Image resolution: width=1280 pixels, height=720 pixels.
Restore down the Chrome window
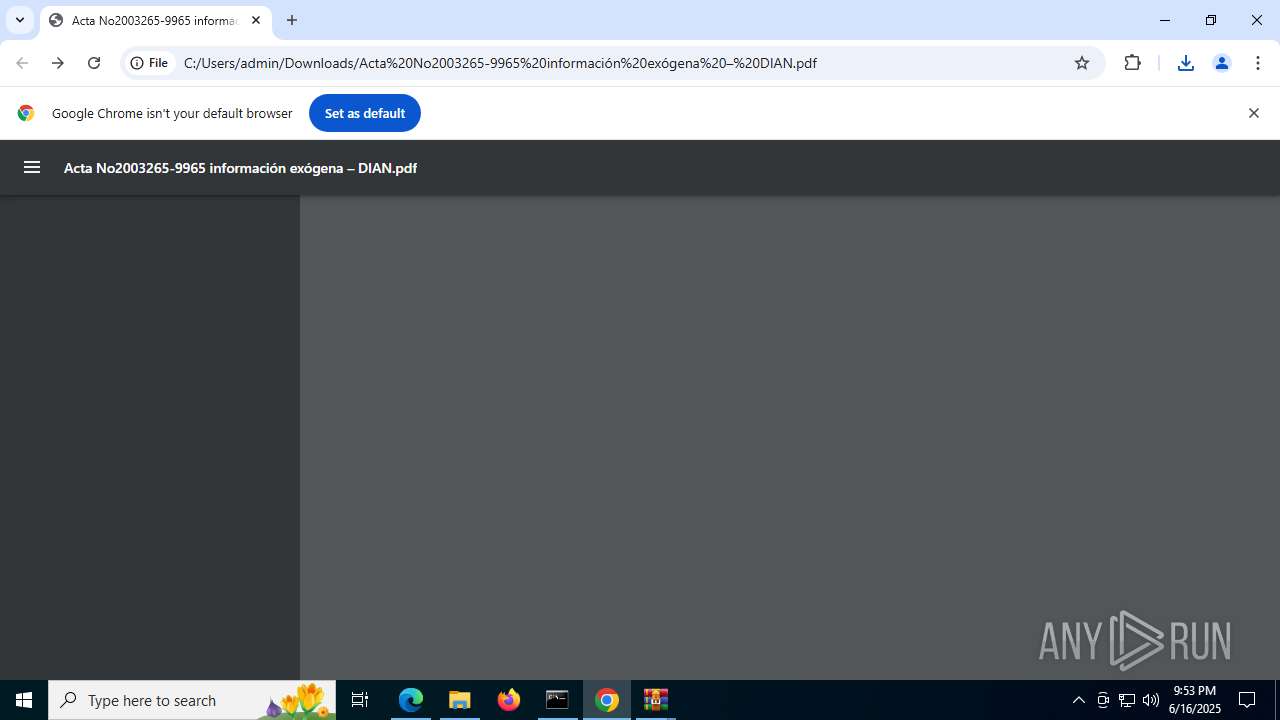pyautogui.click(x=1211, y=20)
